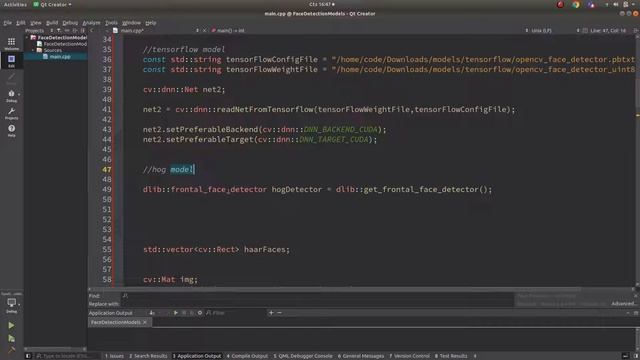Toggle left sidebar visibility in status bar
640x360 pixels.
point(28,356)
